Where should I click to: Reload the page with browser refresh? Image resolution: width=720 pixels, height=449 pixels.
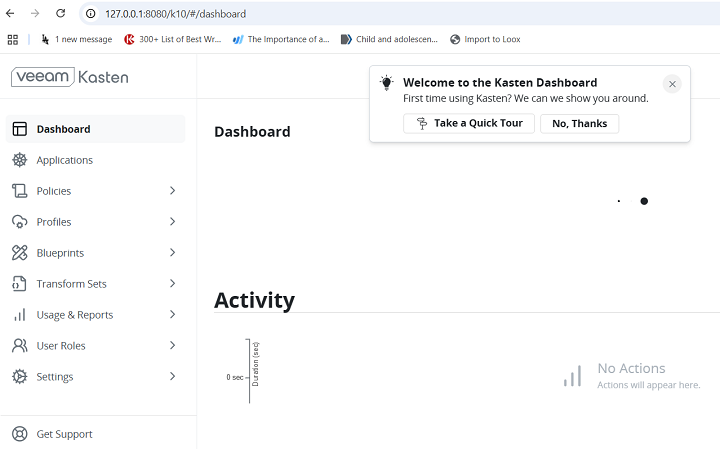60,14
